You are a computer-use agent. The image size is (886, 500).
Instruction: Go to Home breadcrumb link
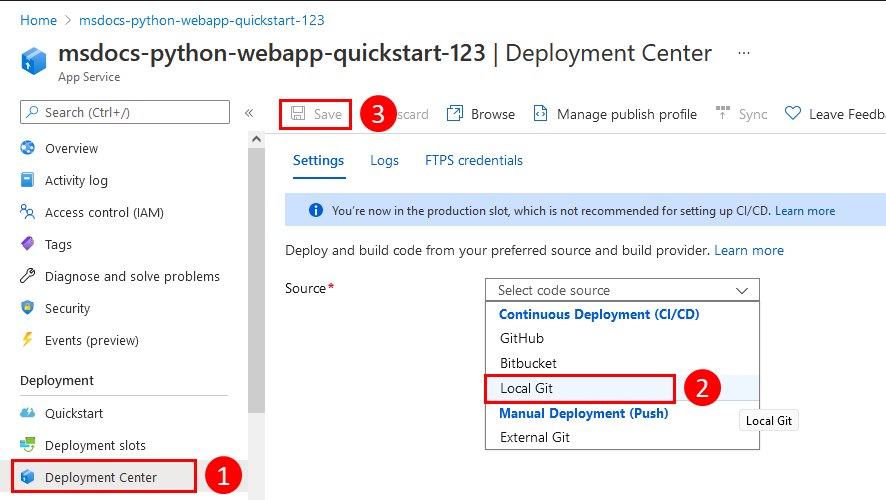[x=38, y=20]
